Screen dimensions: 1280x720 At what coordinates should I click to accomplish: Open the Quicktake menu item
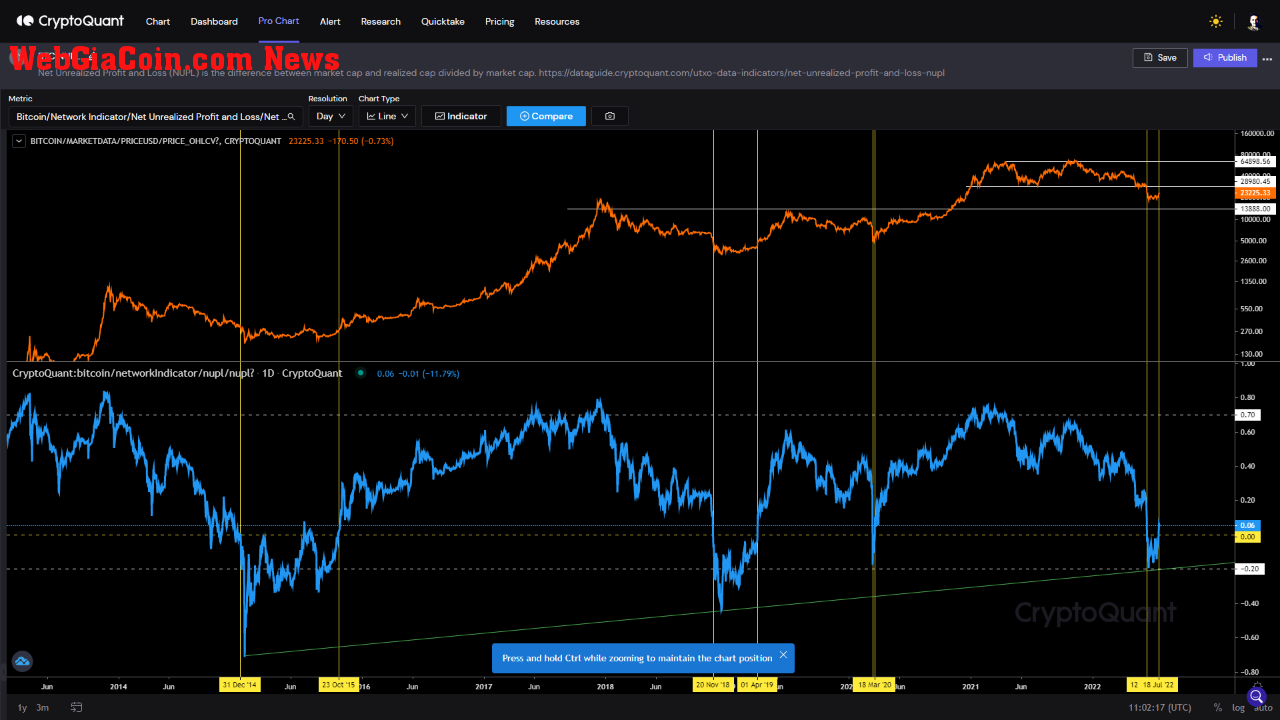click(x=443, y=21)
